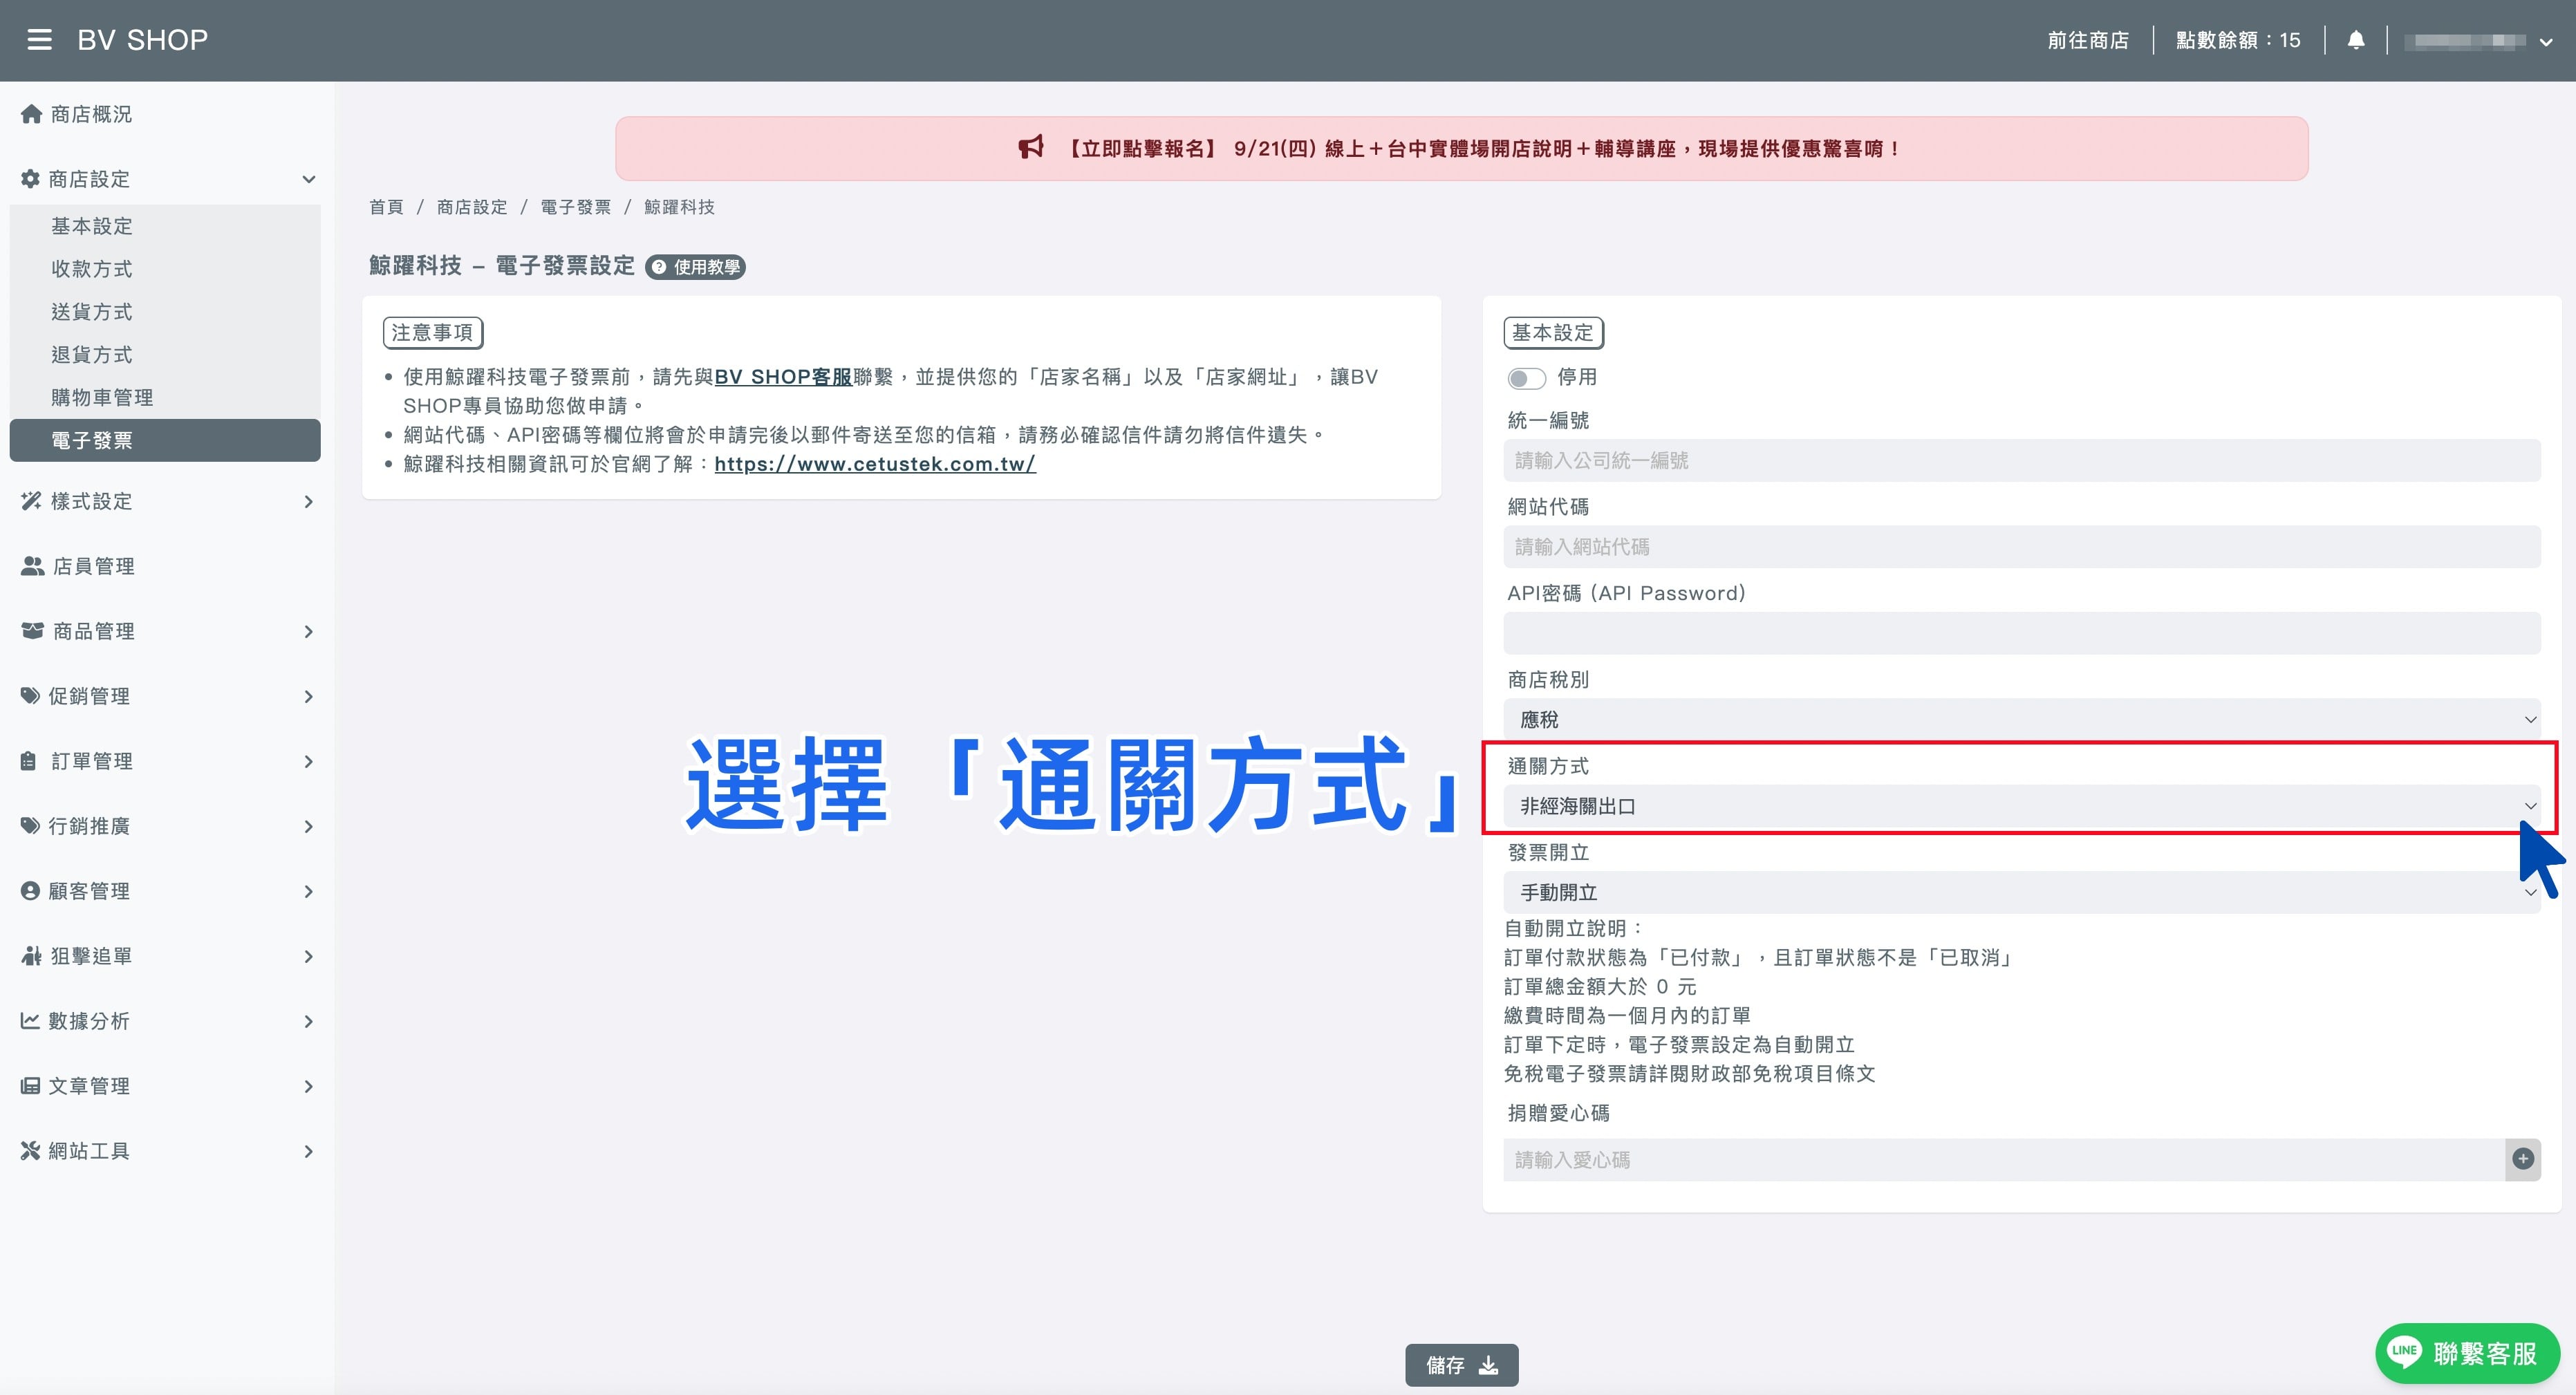The image size is (2576, 1395).
Task: Click the 促銷管理 tags icon
Action: [31, 696]
